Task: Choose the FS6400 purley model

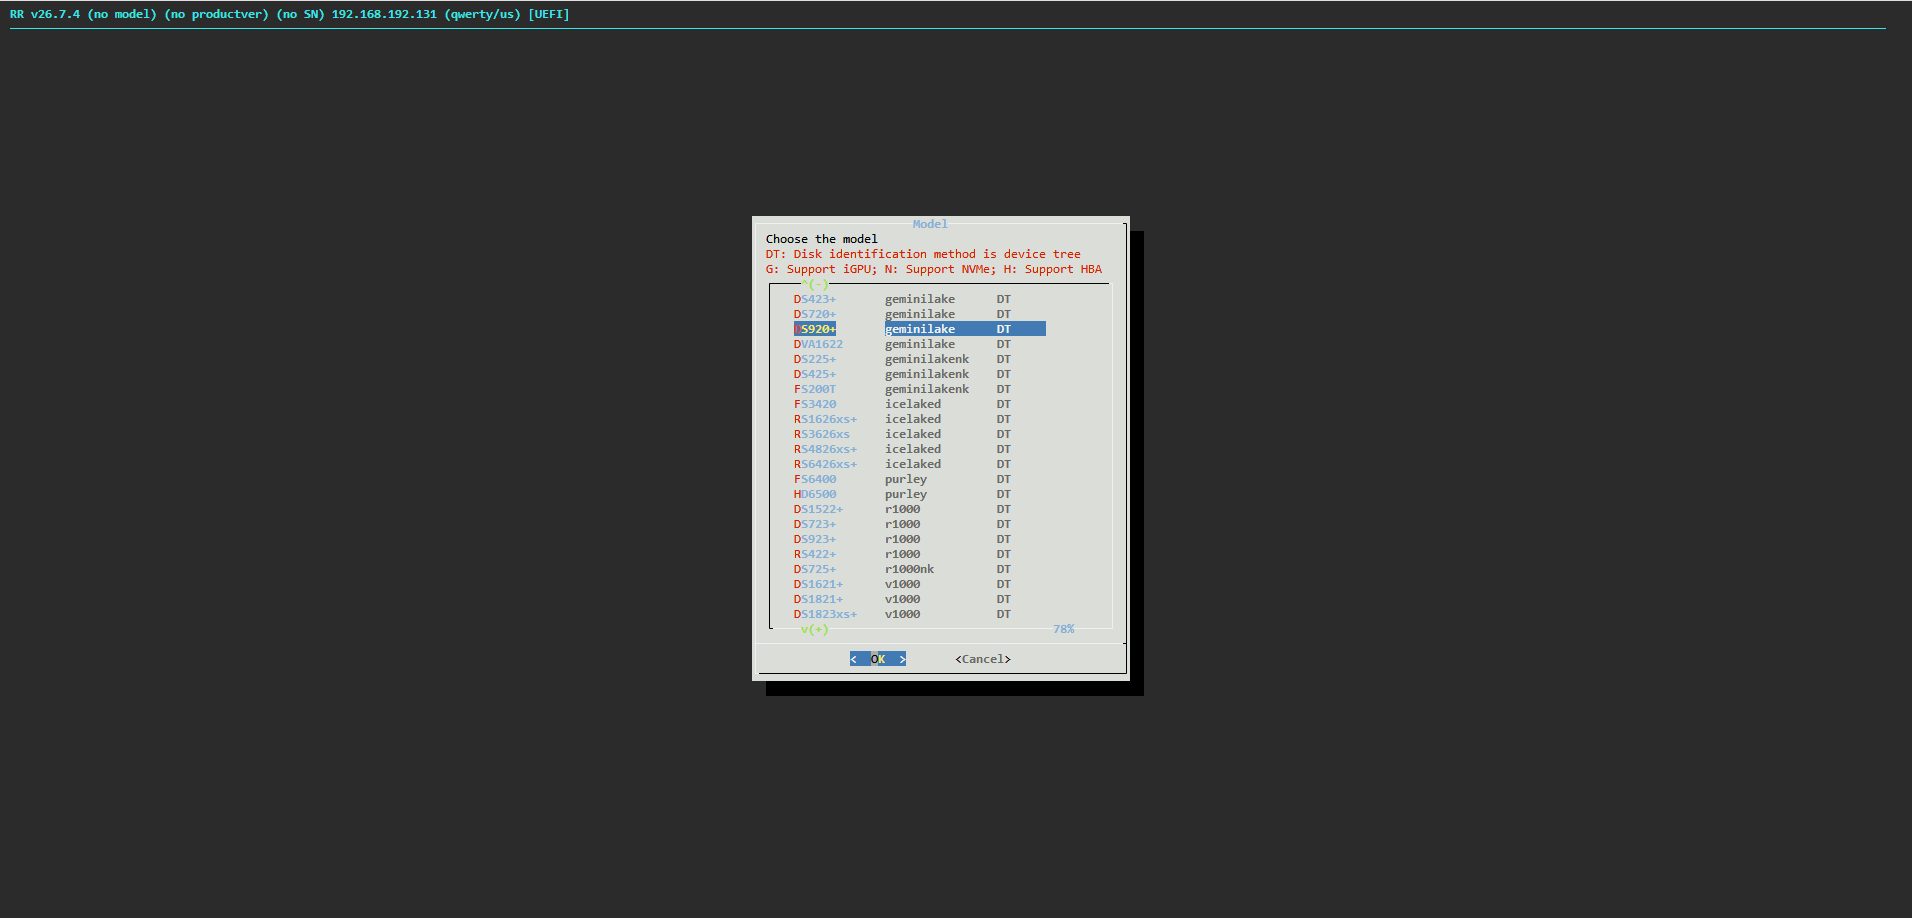Action: 920,479
